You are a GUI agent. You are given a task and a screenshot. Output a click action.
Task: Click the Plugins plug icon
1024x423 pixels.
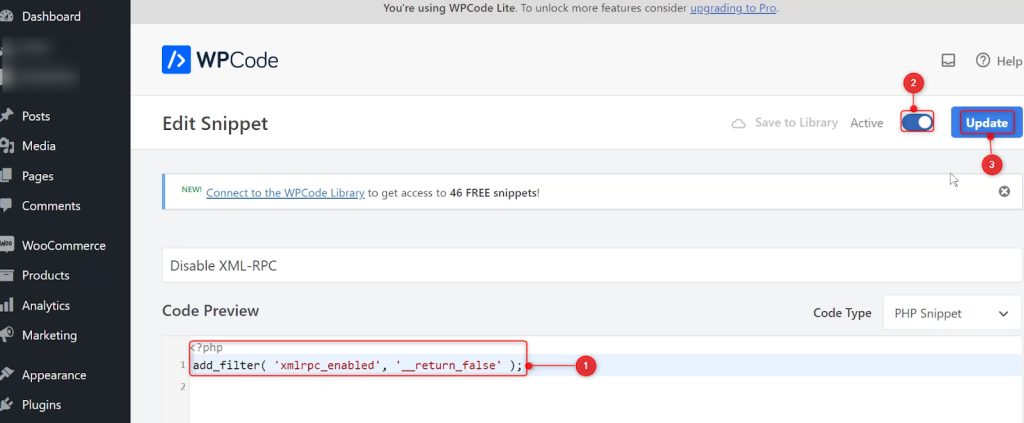[6, 405]
